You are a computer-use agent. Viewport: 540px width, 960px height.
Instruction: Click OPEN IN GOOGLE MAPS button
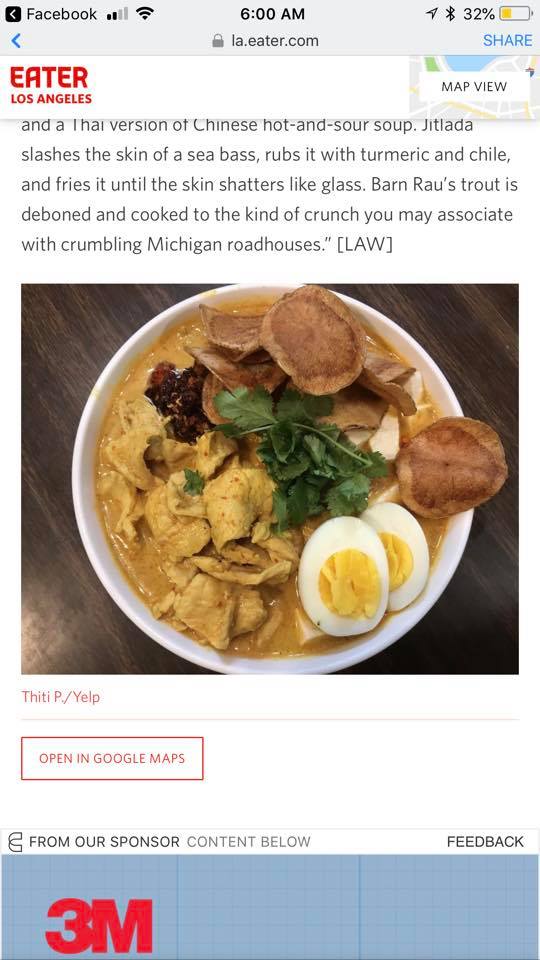(112, 758)
